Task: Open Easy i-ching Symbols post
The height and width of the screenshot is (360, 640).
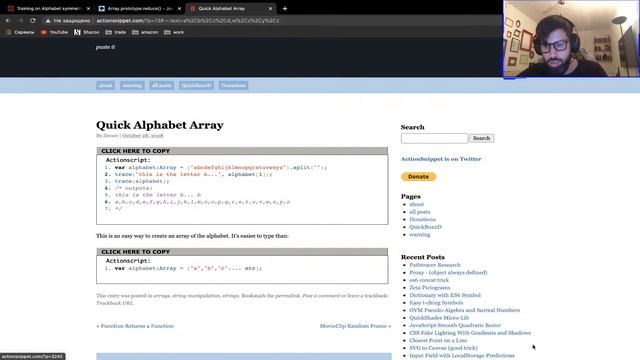Action: click(x=436, y=303)
